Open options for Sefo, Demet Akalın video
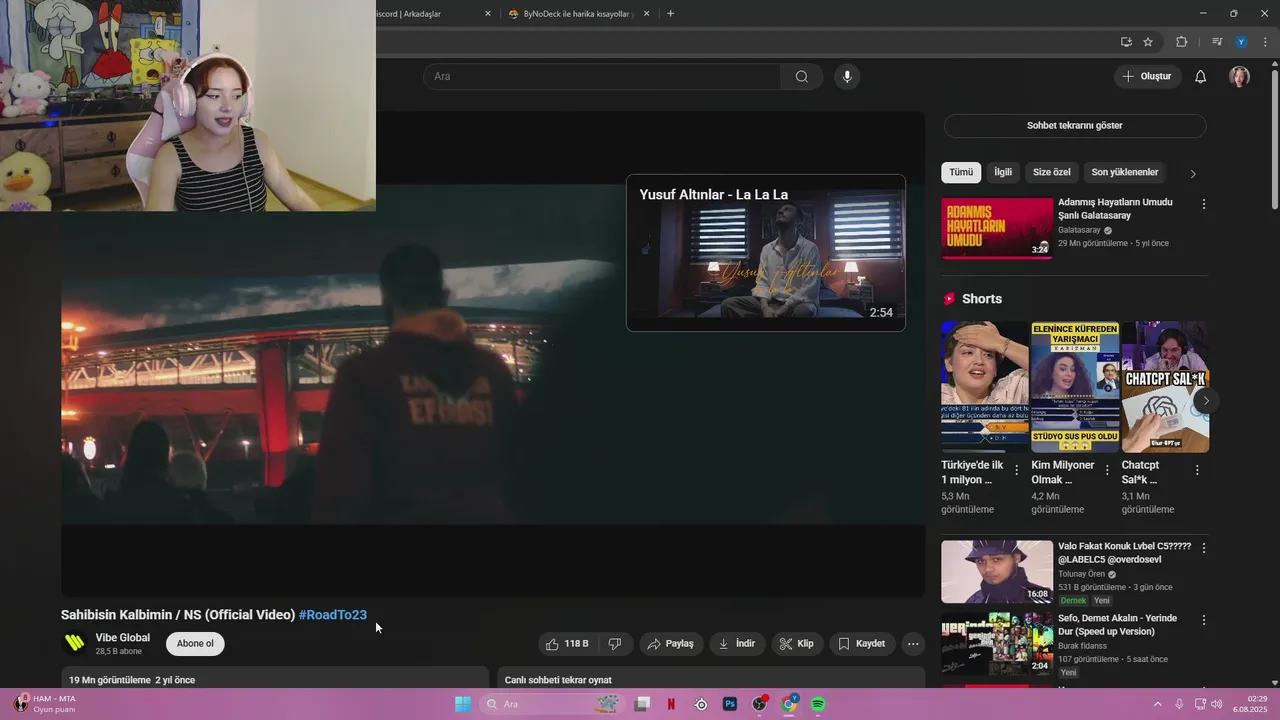The width and height of the screenshot is (1280, 720). click(1204, 620)
